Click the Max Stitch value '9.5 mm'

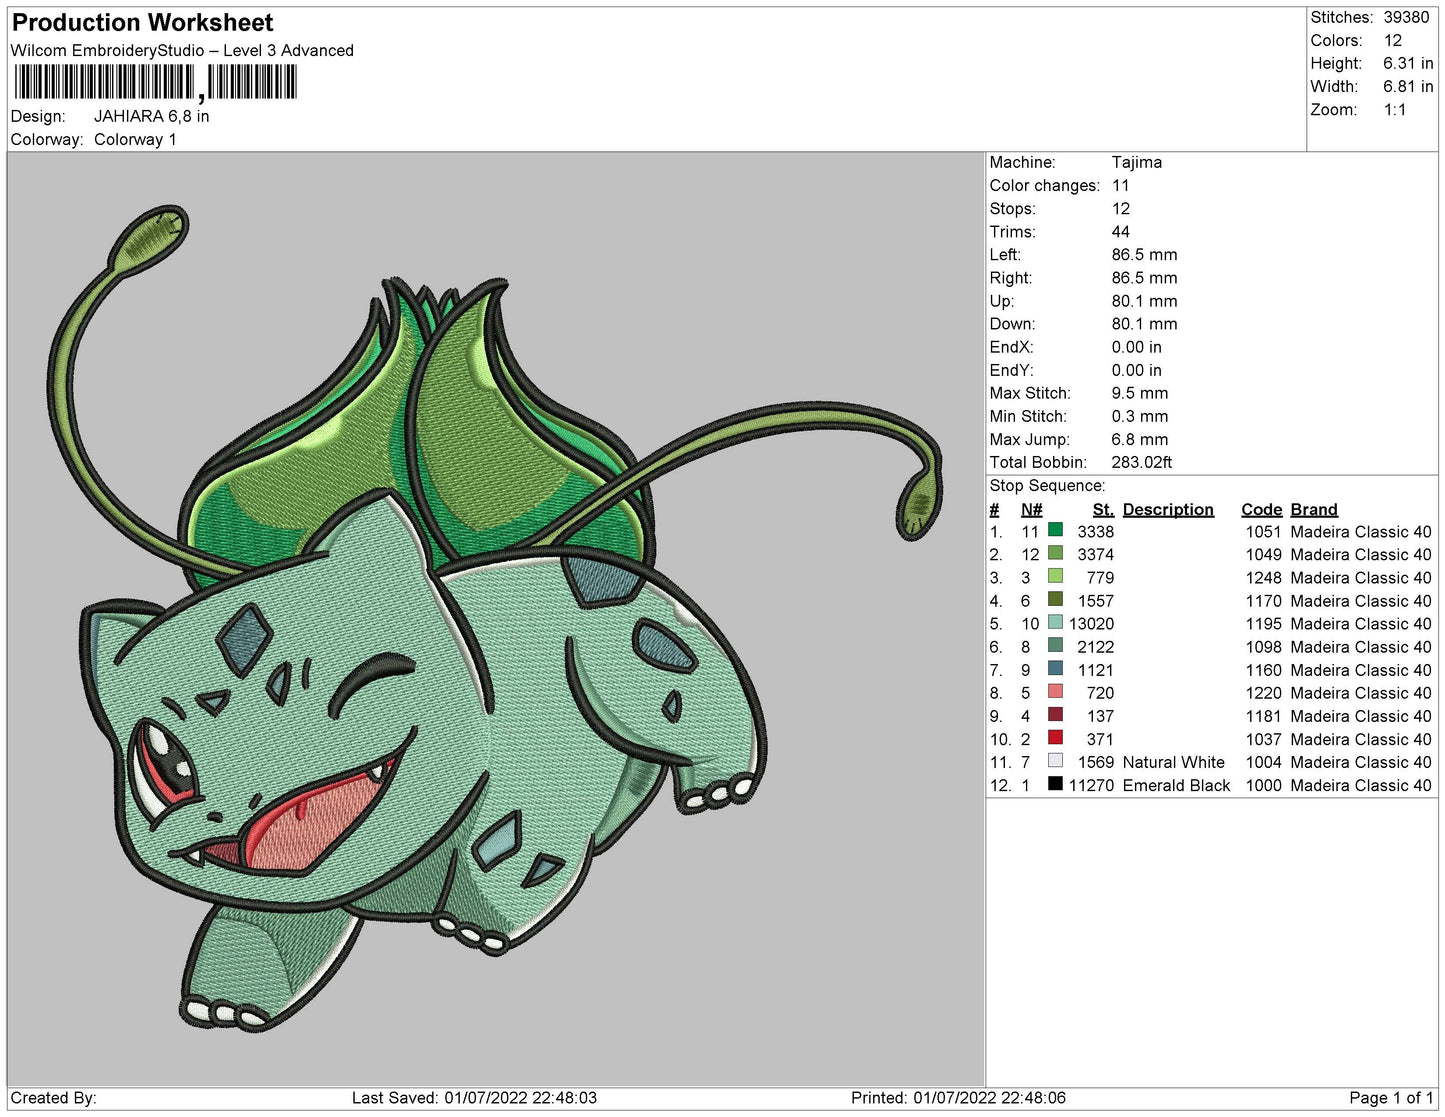click(1140, 393)
